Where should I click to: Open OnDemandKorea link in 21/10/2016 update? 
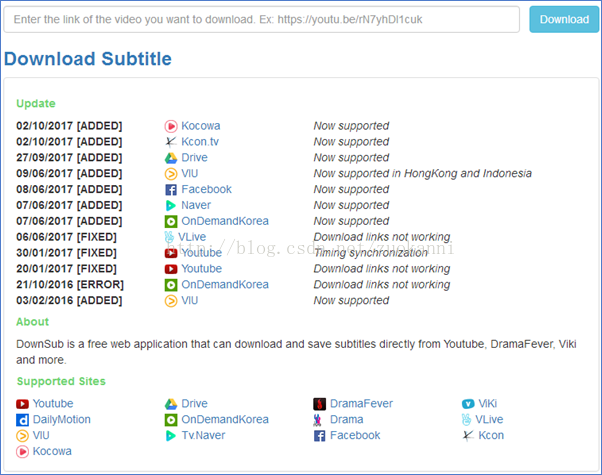[x=225, y=285]
